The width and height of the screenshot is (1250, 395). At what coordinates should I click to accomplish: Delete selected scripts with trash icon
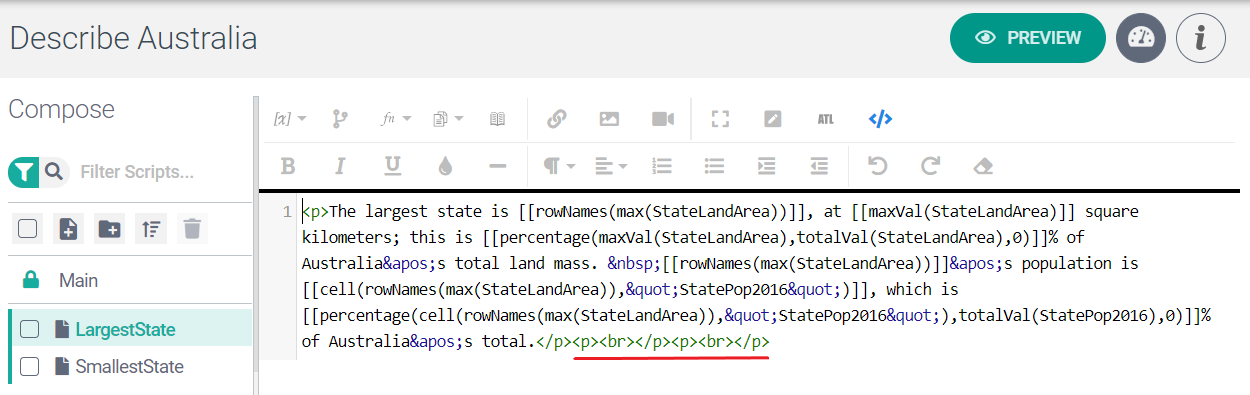(x=193, y=229)
